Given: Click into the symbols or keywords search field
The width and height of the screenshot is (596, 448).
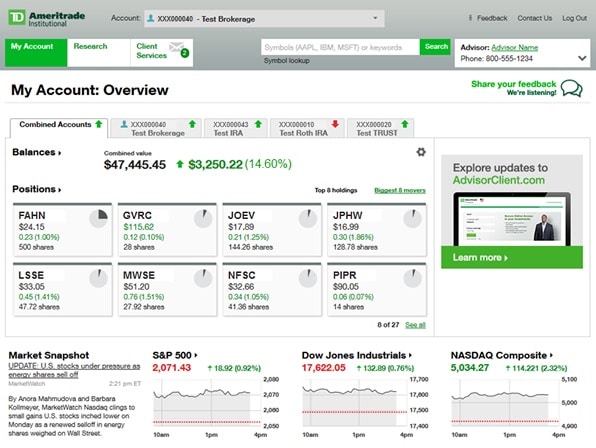Looking at the screenshot, I should (x=340, y=47).
